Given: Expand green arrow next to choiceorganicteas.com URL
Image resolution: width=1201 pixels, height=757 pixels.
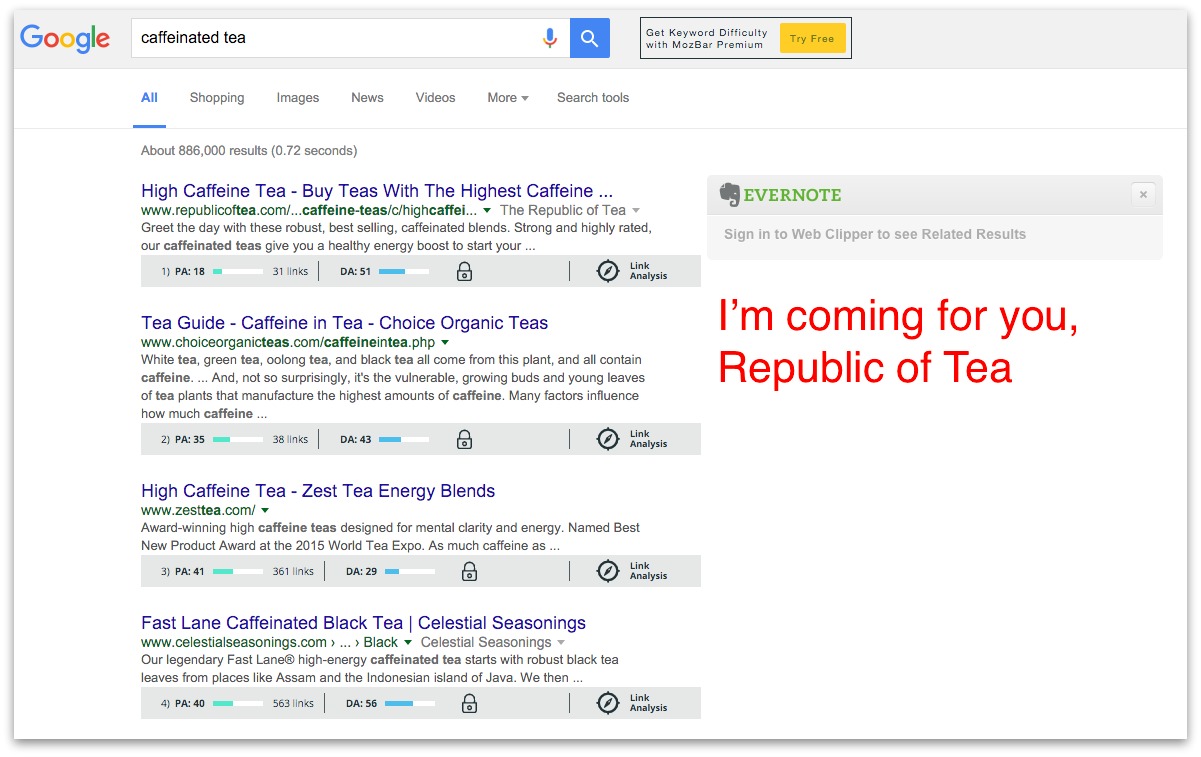Looking at the screenshot, I should [445, 343].
